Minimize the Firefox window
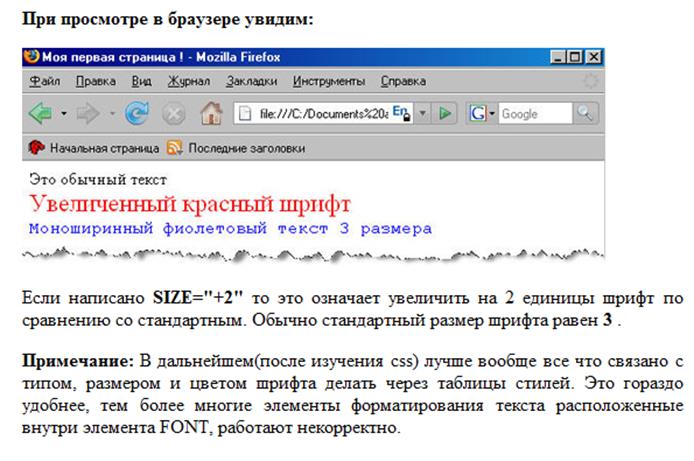The image size is (694, 461). pyautogui.click(x=558, y=57)
